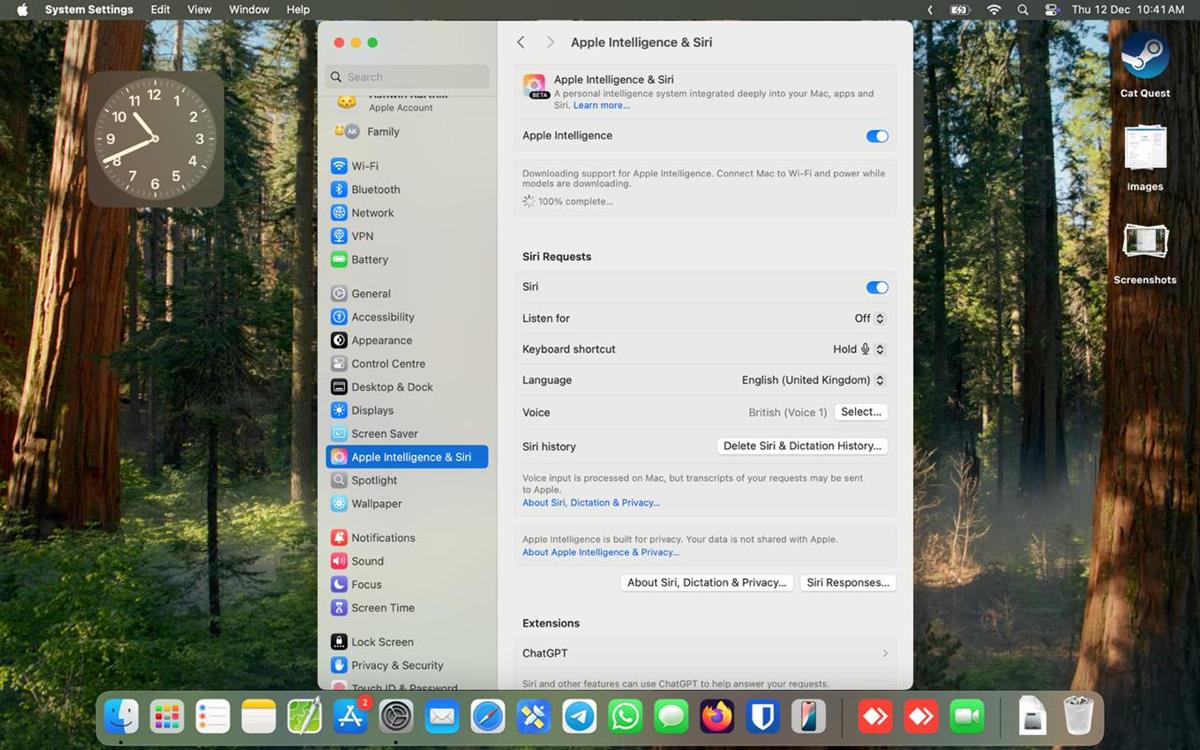This screenshot has width=1200, height=750.
Task: Change the Siri Language popup
Action: click(812, 380)
